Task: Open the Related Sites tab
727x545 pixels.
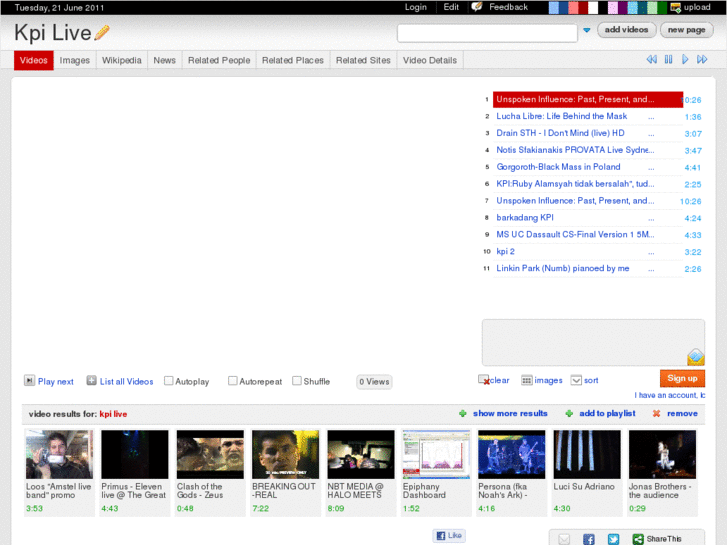Action: point(363,60)
